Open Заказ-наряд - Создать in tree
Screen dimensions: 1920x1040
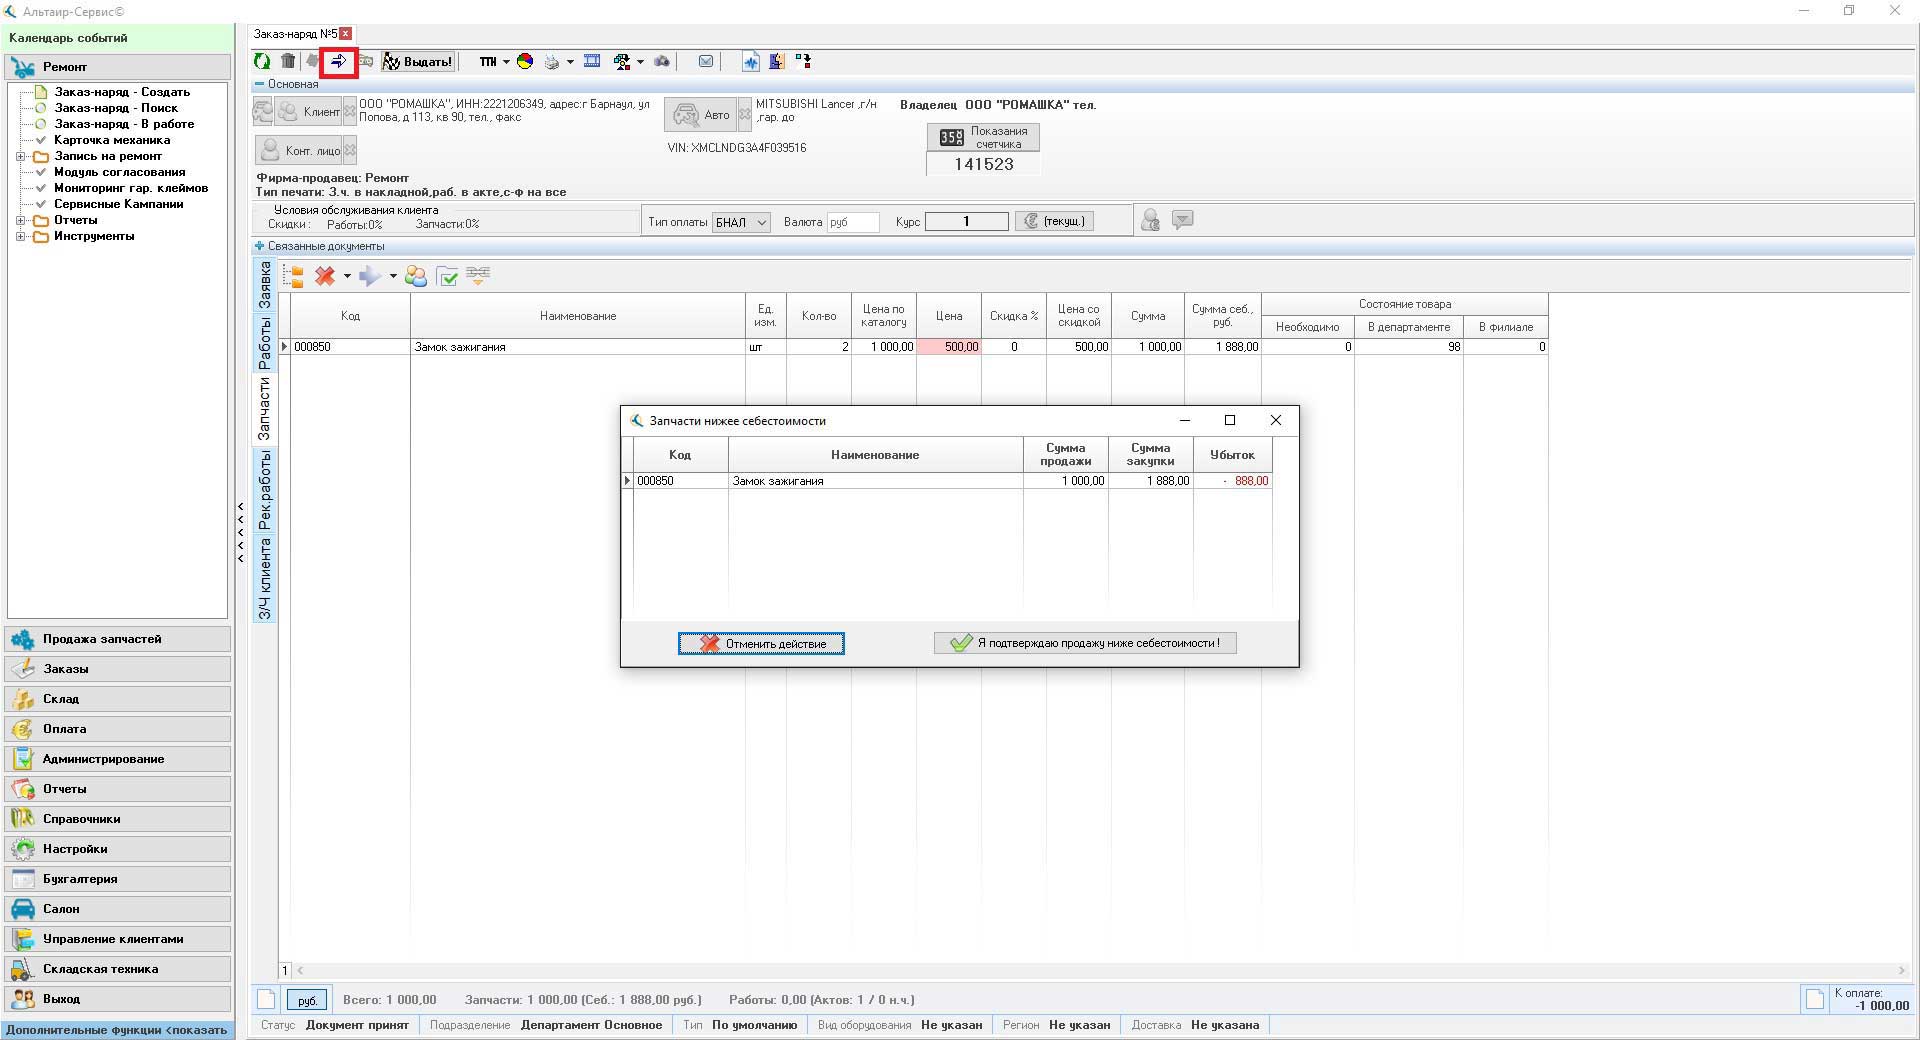click(122, 92)
